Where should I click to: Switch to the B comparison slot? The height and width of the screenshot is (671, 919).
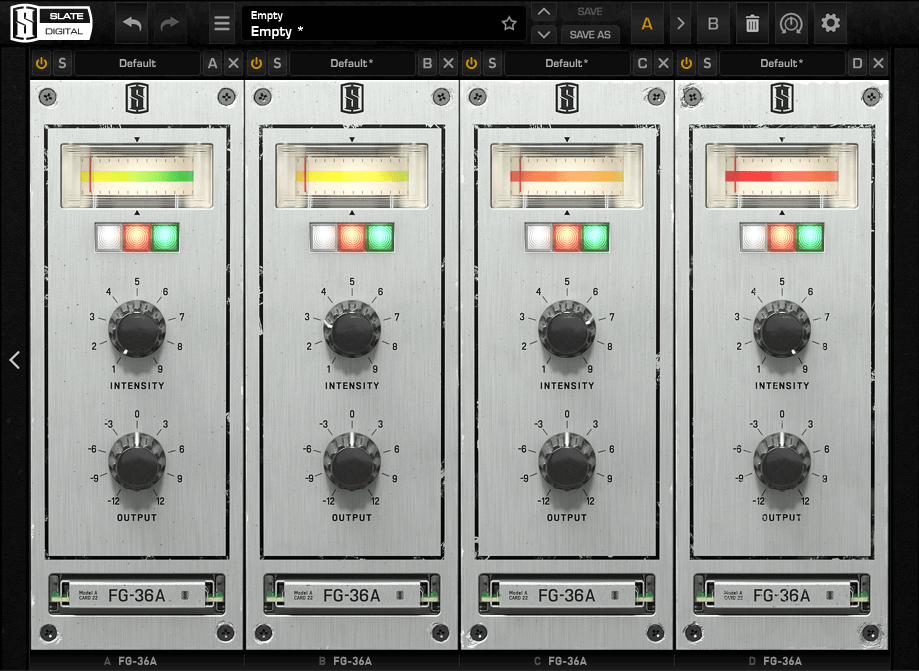click(x=713, y=23)
